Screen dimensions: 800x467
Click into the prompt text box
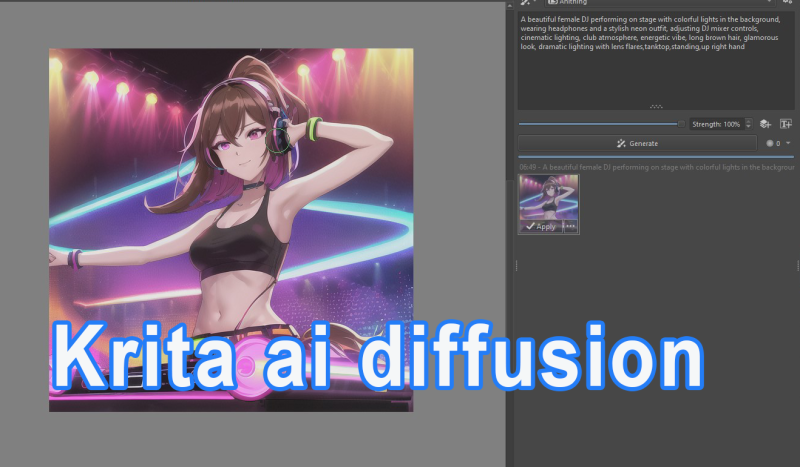[x=655, y=61]
